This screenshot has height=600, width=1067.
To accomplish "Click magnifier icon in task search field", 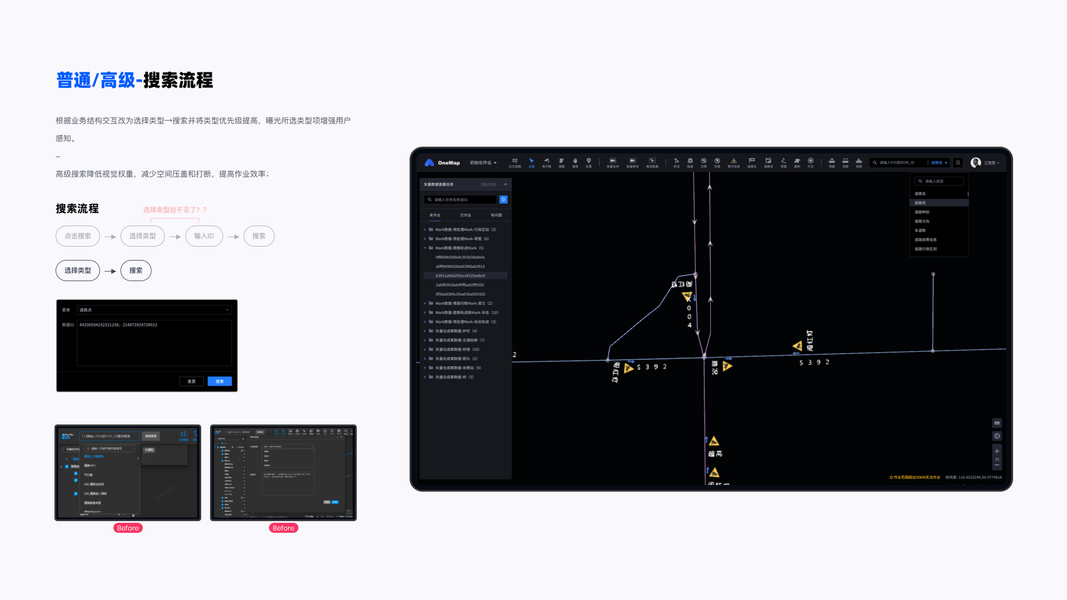I will click(x=429, y=199).
